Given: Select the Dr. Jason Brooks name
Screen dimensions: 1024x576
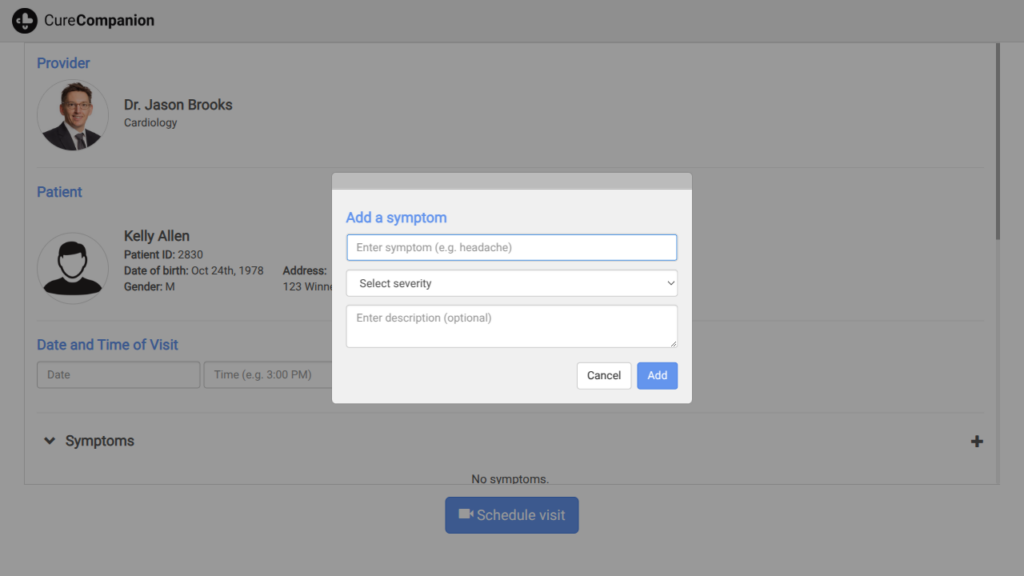Looking at the screenshot, I should [178, 105].
